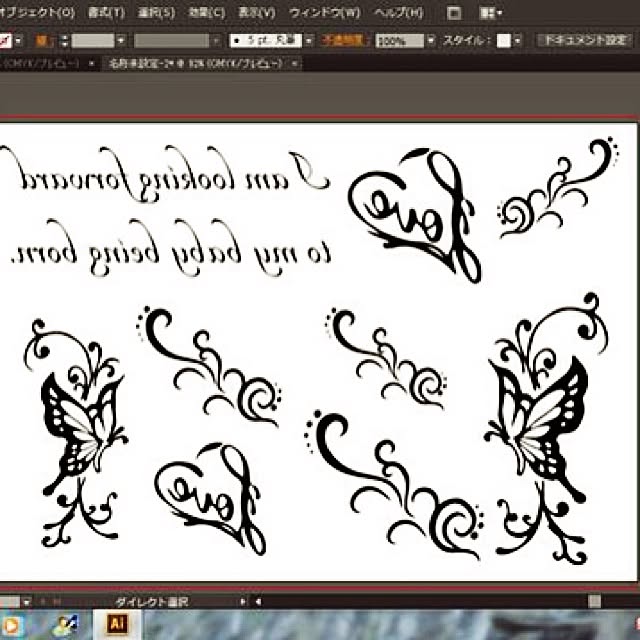This screenshot has height=640, width=640.
Task: Click the スタイル graphic style swatch
Action: click(504, 40)
